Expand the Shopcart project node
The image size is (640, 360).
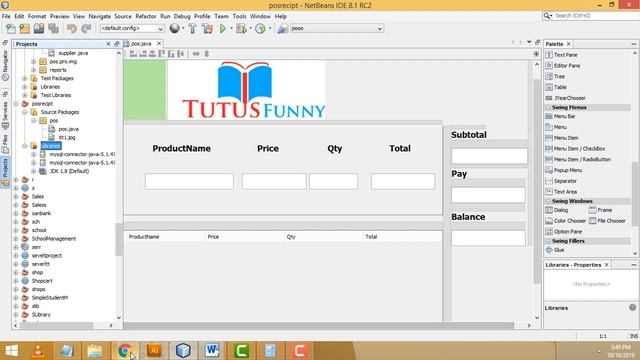16,281
